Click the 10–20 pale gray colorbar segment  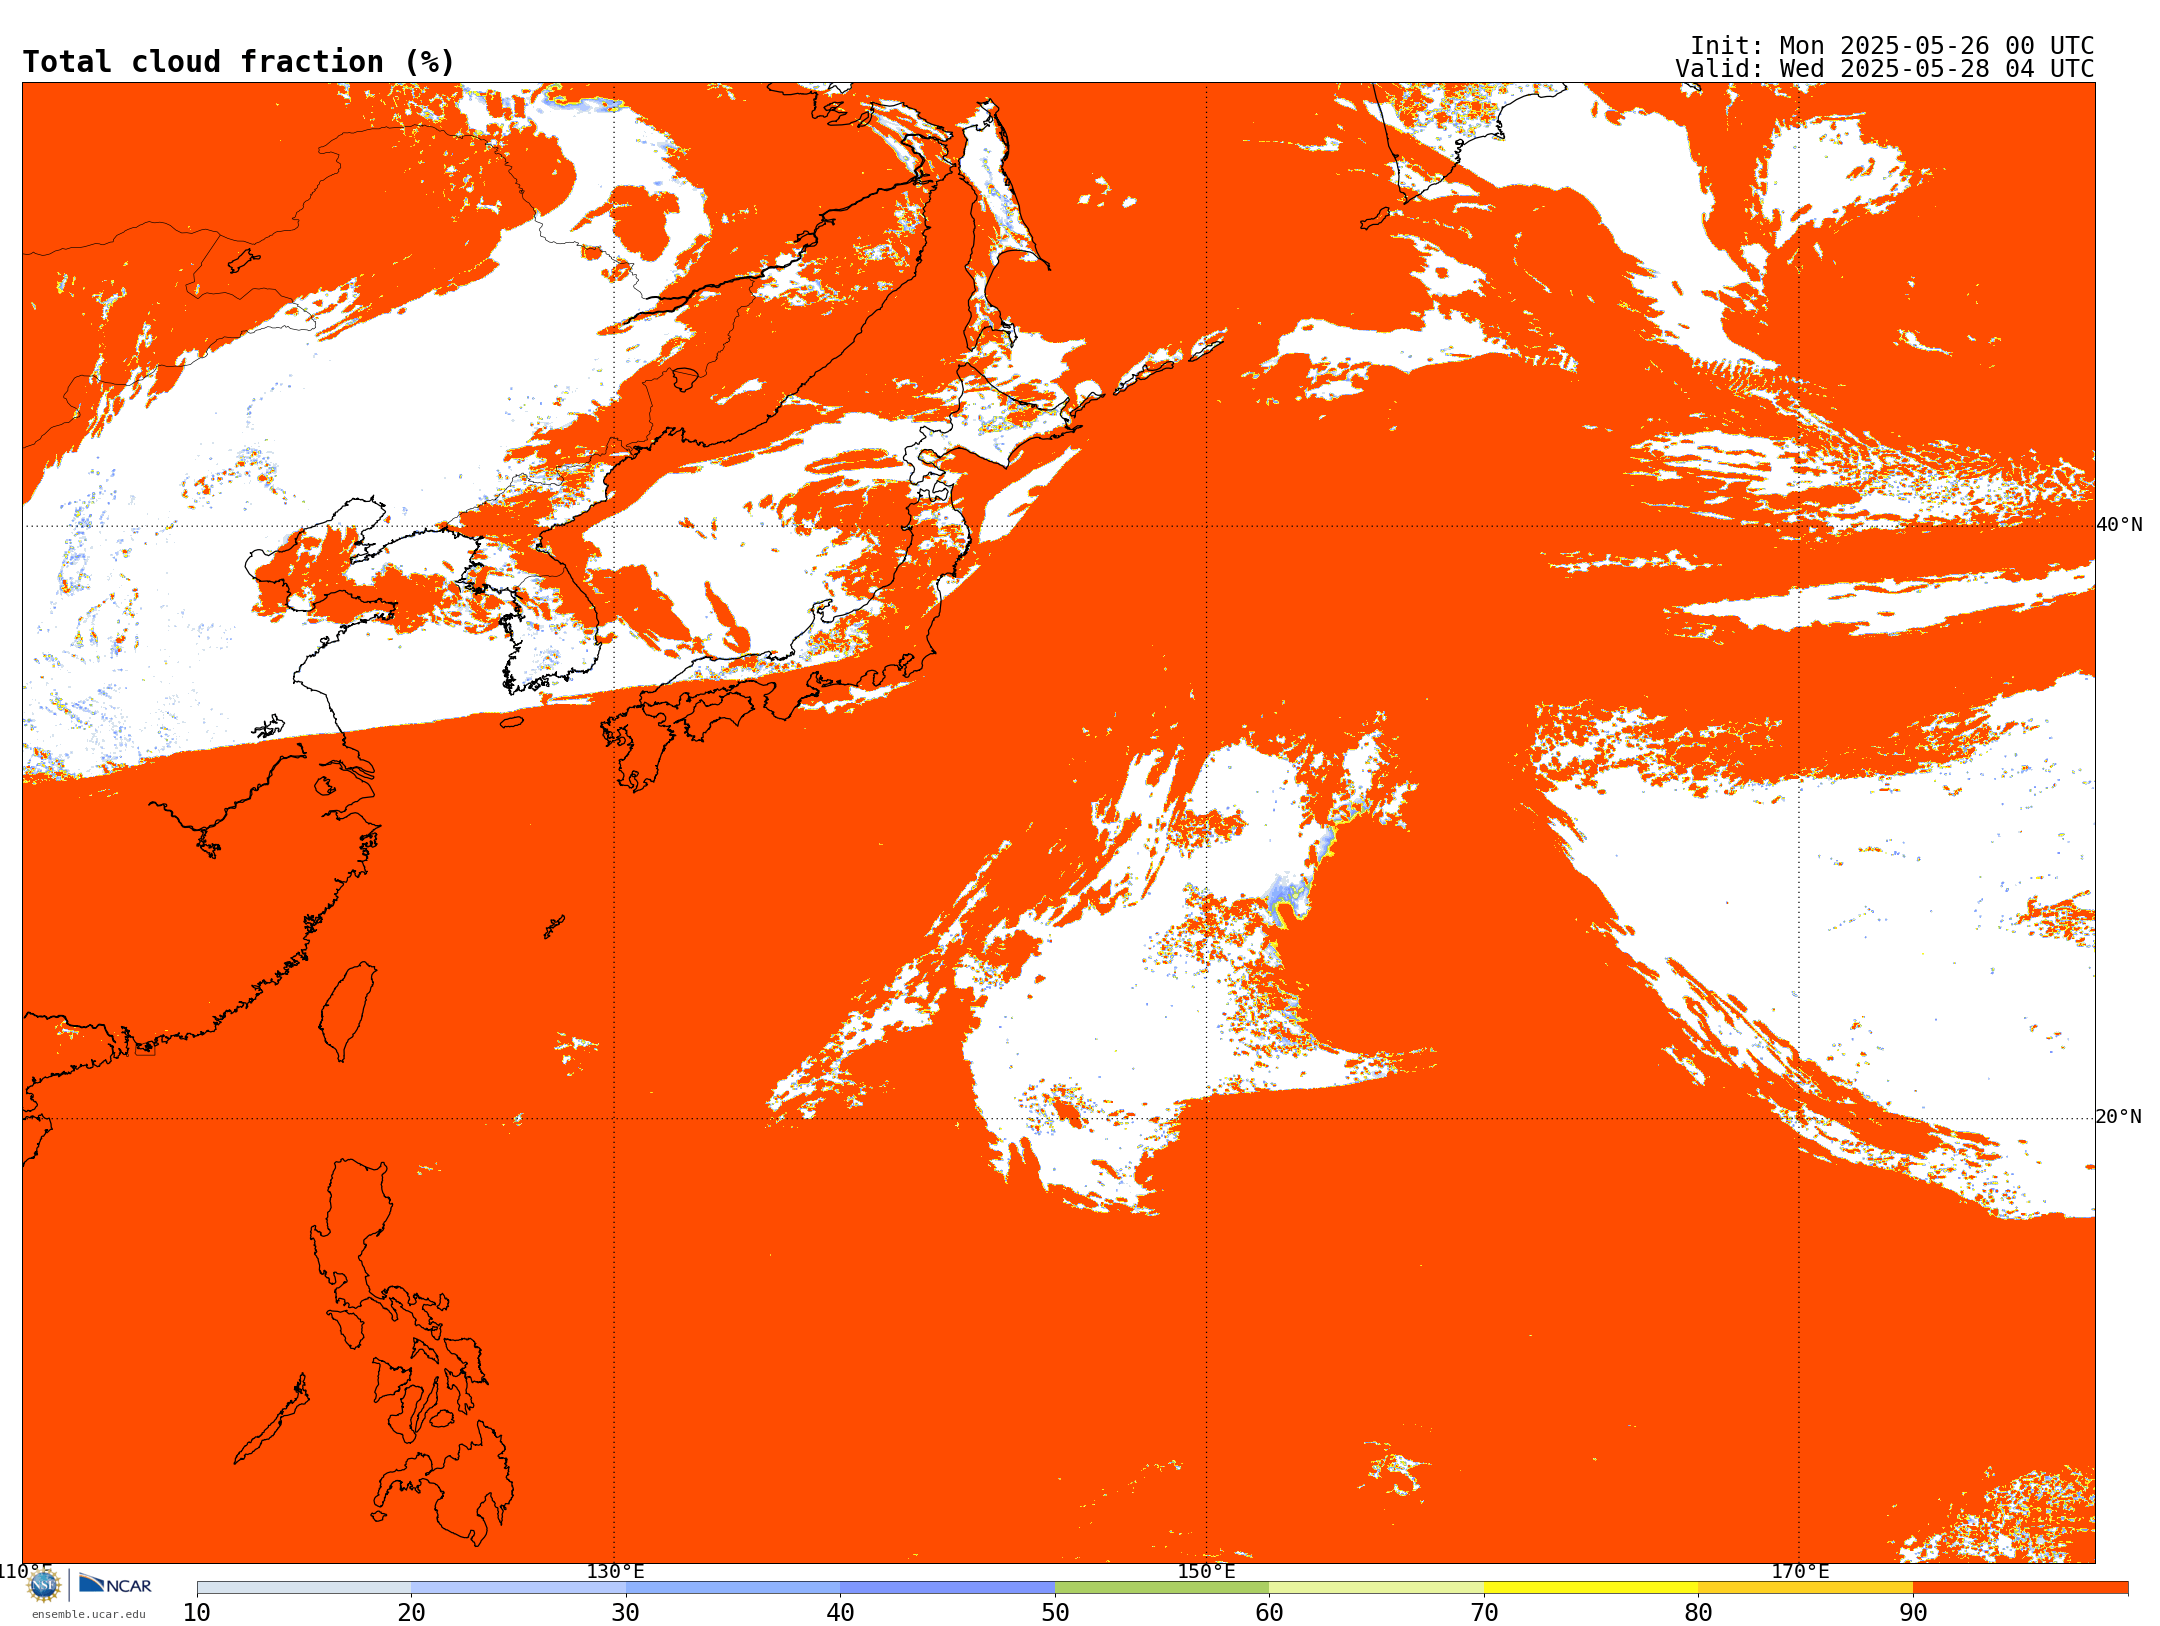pos(304,1588)
